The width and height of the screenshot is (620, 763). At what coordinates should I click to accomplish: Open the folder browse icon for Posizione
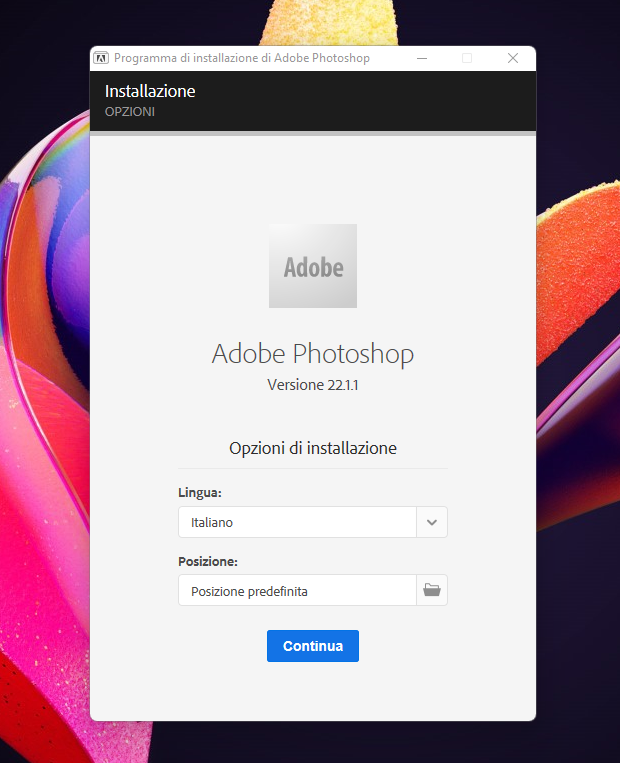431,590
